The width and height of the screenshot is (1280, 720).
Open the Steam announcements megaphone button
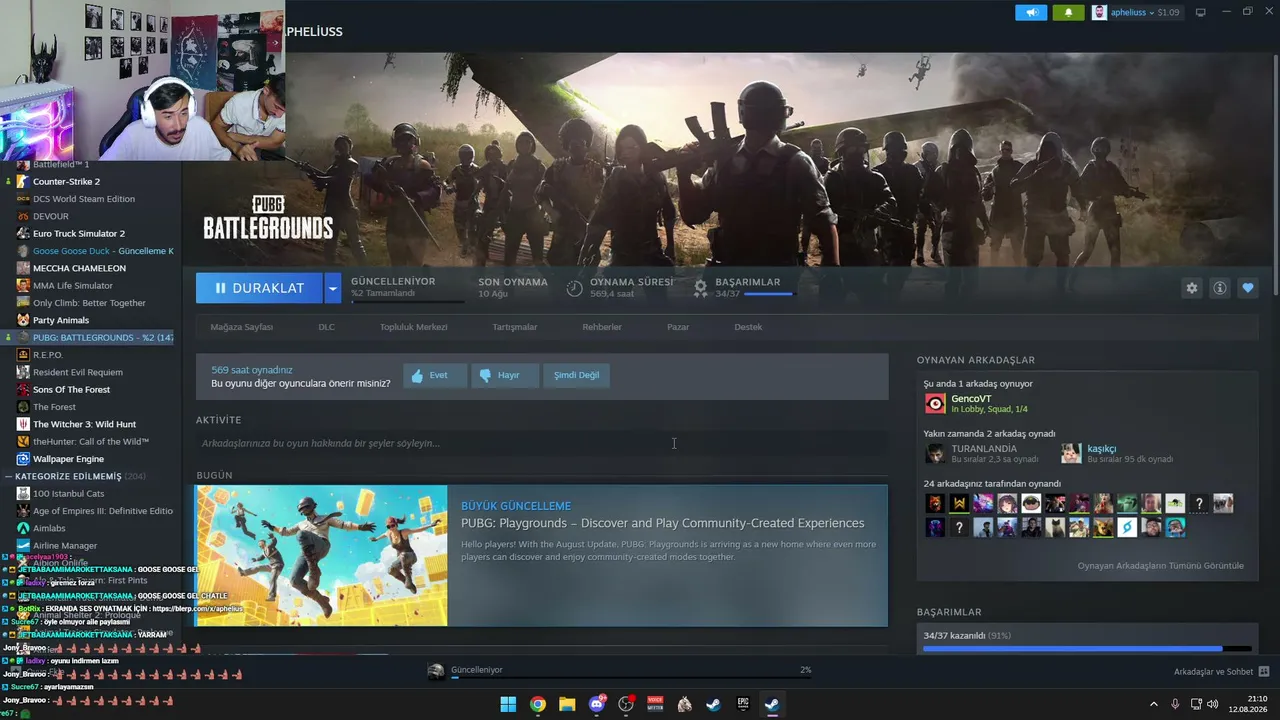click(x=1031, y=12)
